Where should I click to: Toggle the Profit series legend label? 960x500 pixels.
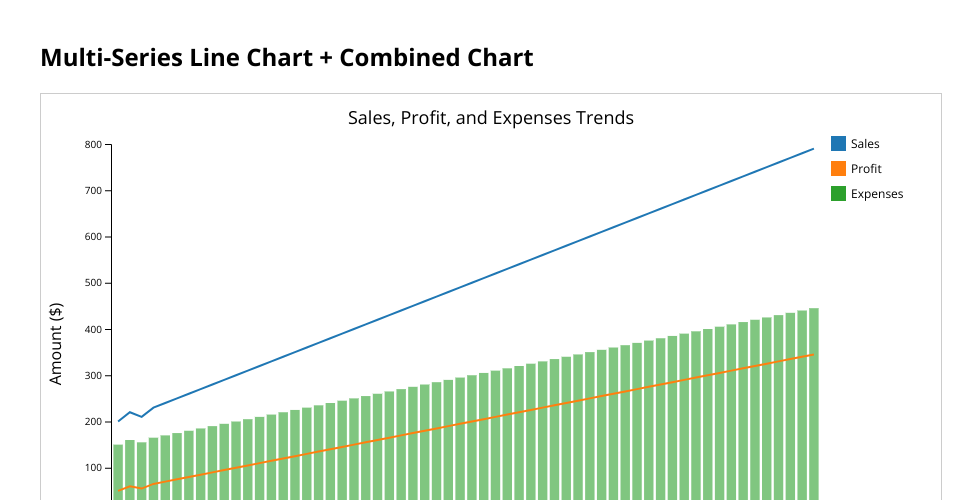[866, 169]
